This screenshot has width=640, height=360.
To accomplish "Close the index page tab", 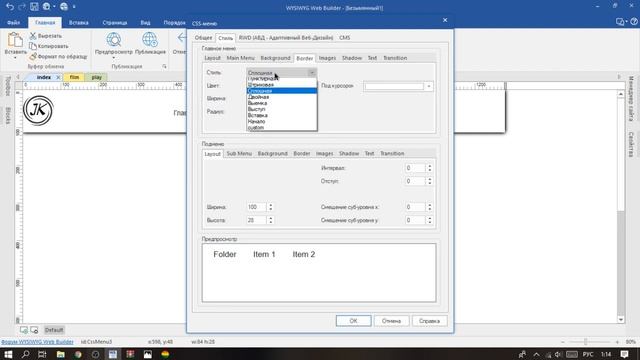I will (x=58, y=77).
